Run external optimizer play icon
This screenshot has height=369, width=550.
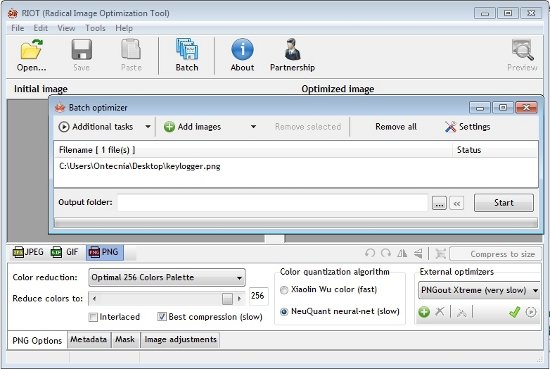pyautogui.click(x=531, y=312)
